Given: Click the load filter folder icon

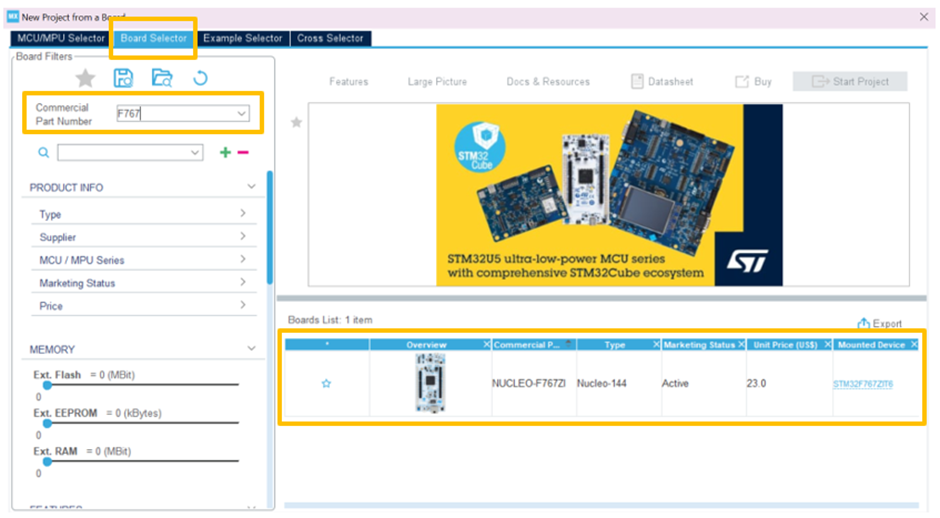Looking at the screenshot, I should pos(161,78).
